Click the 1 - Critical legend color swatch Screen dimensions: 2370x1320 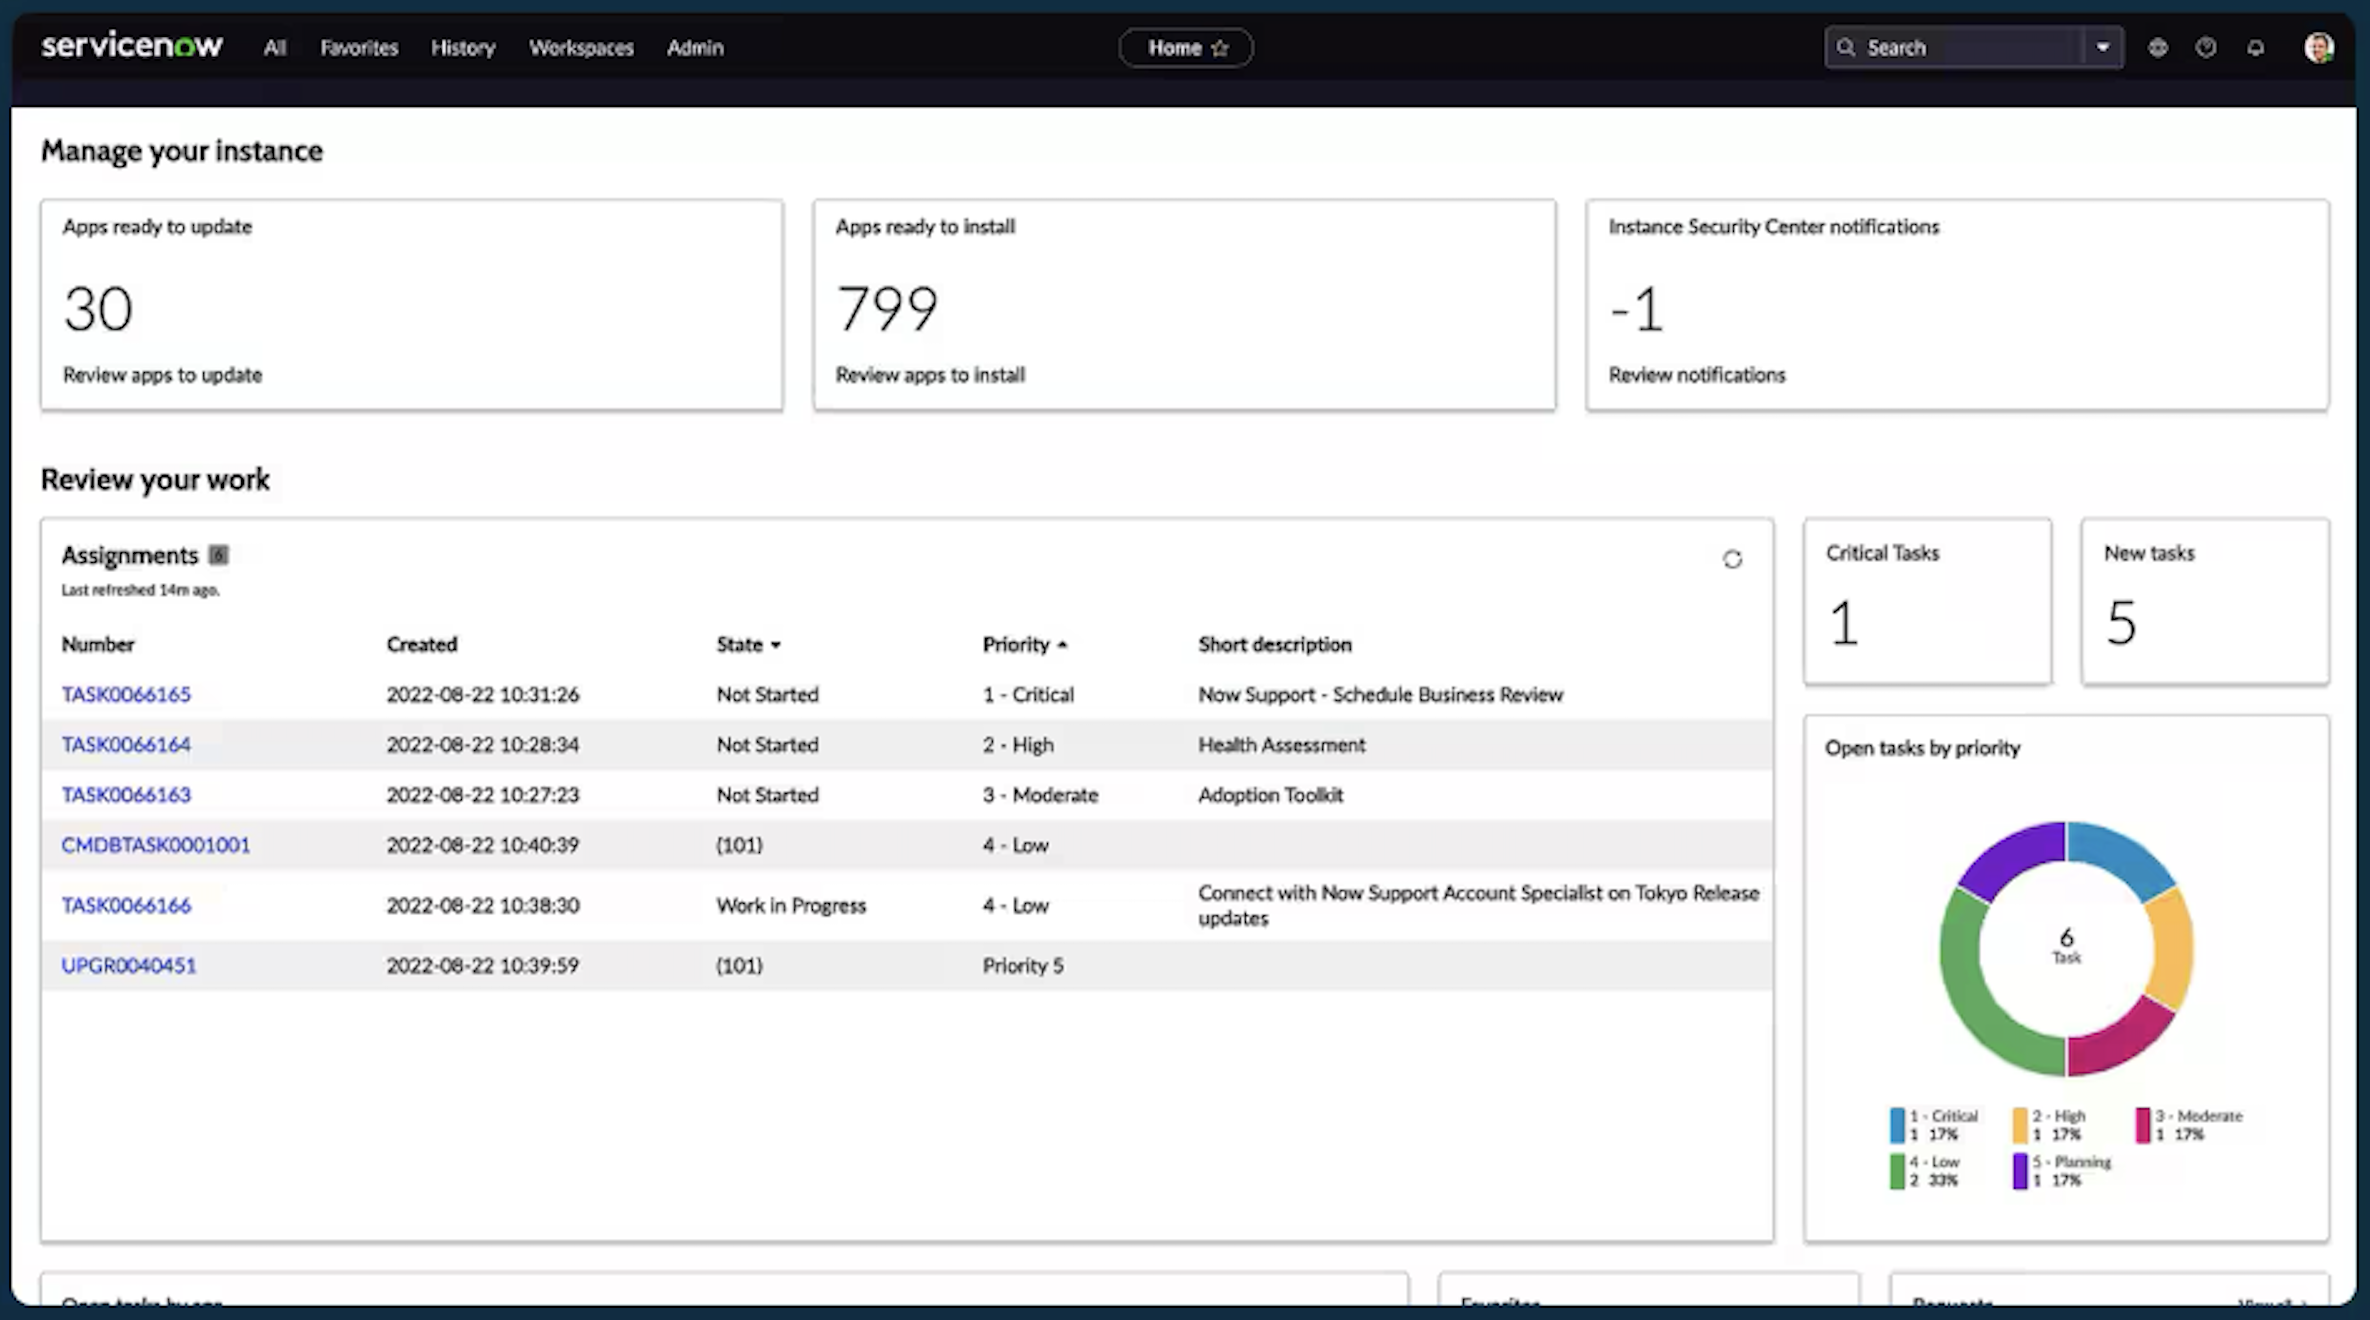pyautogui.click(x=1895, y=1124)
